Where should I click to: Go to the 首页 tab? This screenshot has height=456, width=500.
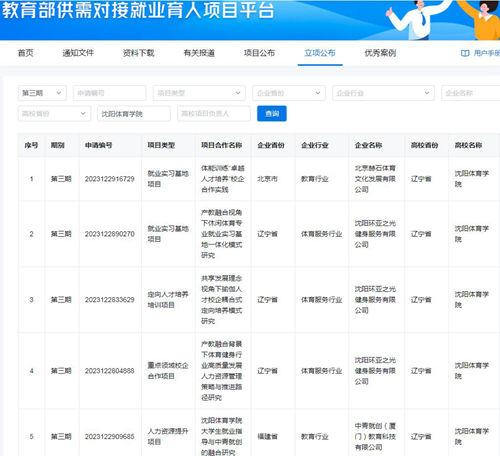pos(25,53)
